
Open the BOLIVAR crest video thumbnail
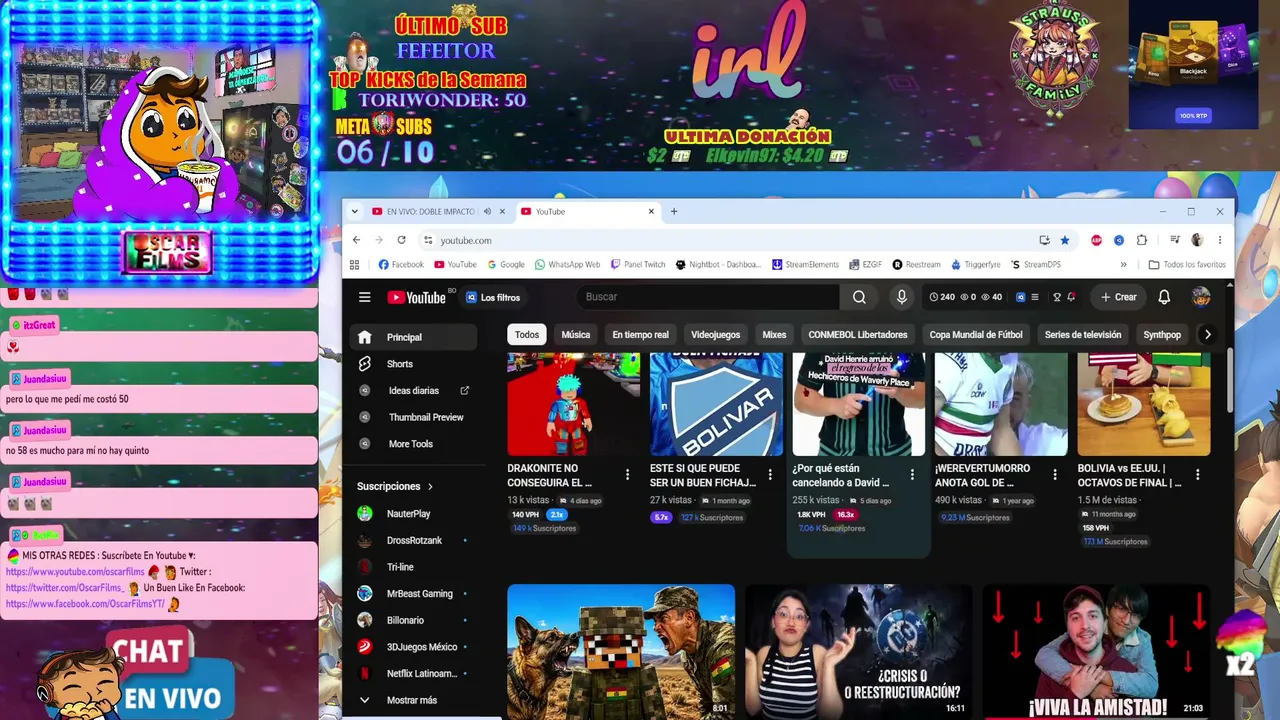716,405
